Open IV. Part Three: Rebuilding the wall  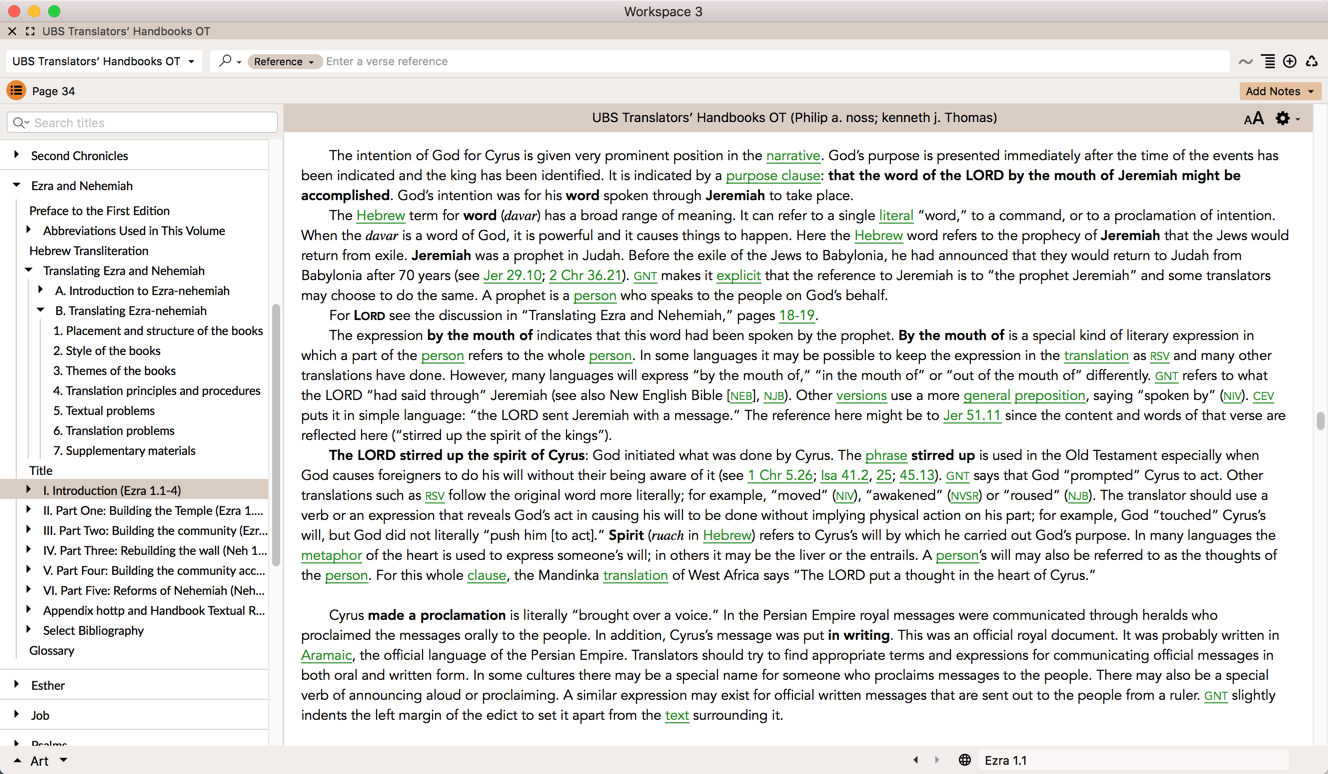click(155, 551)
